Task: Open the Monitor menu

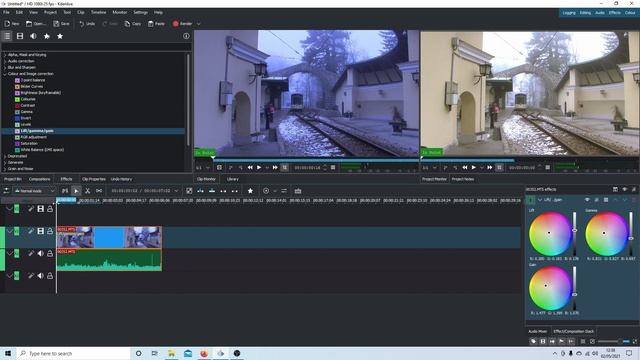Action: coord(120,12)
